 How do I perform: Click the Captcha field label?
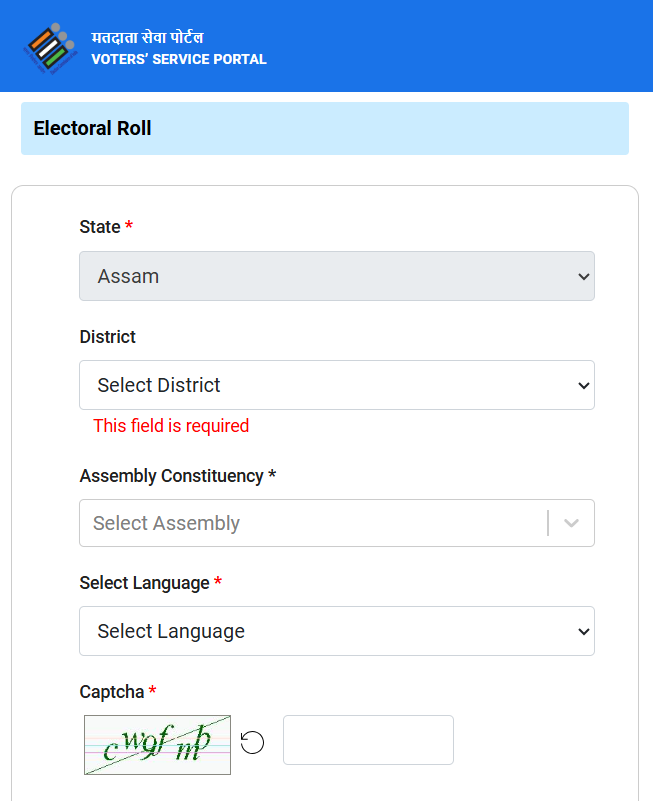click(x=112, y=692)
